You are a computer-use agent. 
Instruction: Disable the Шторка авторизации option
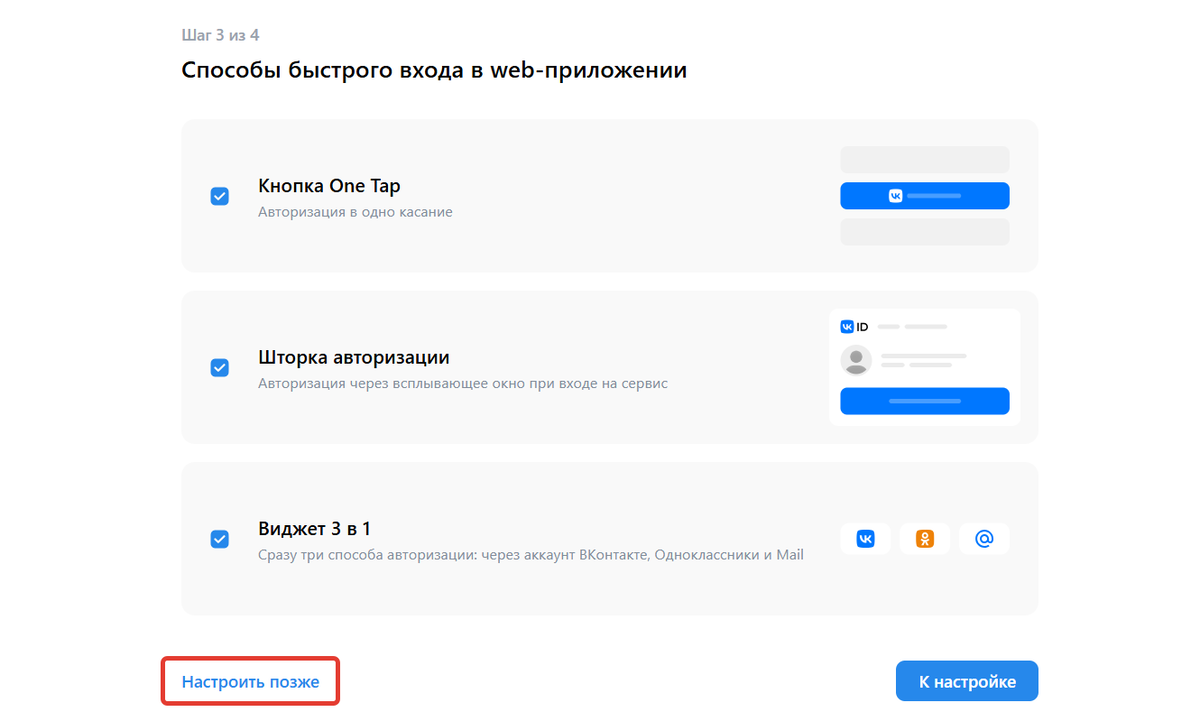tap(219, 367)
